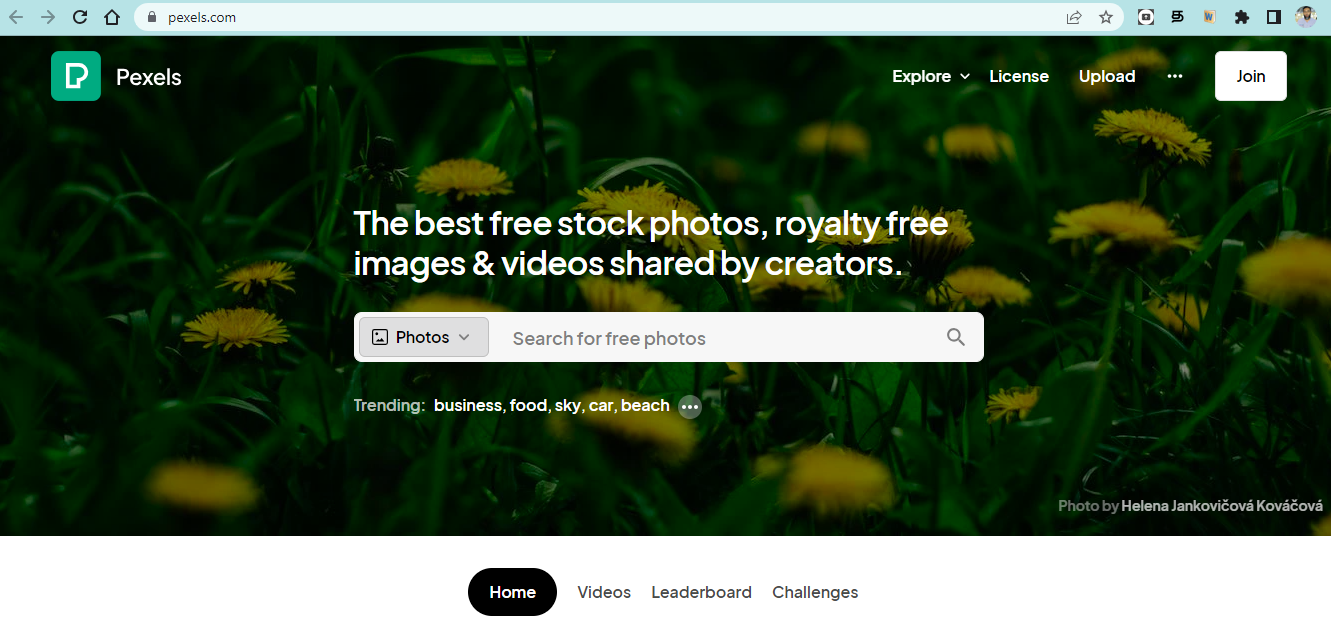
Task: Click the green Pexels logo icon
Action: [x=76, y=76]
